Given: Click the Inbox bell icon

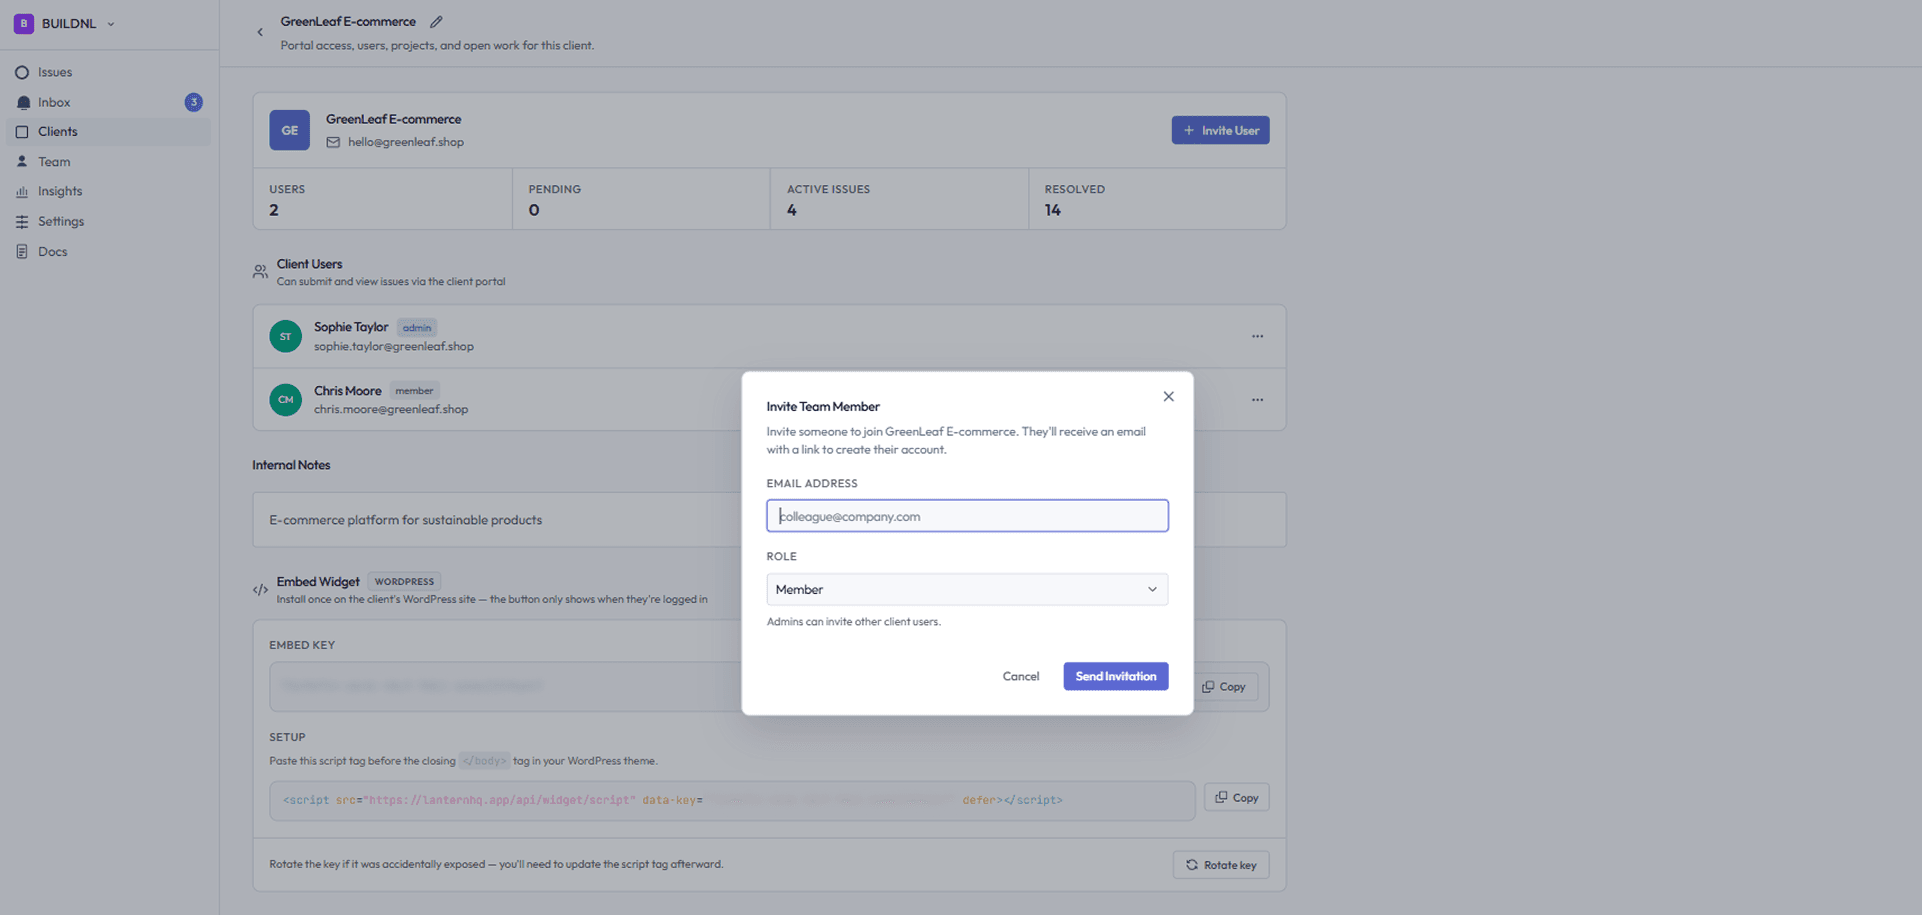Looking at the screenshot, I should (23, 102).
